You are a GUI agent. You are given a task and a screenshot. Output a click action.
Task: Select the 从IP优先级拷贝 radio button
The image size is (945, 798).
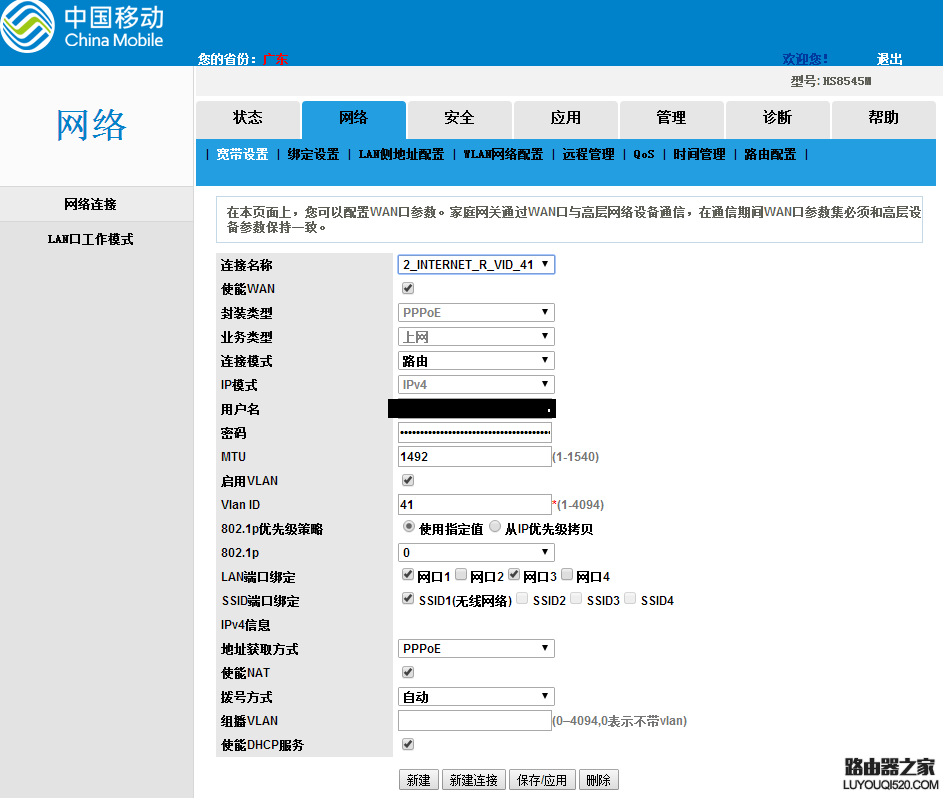point(494,527)
